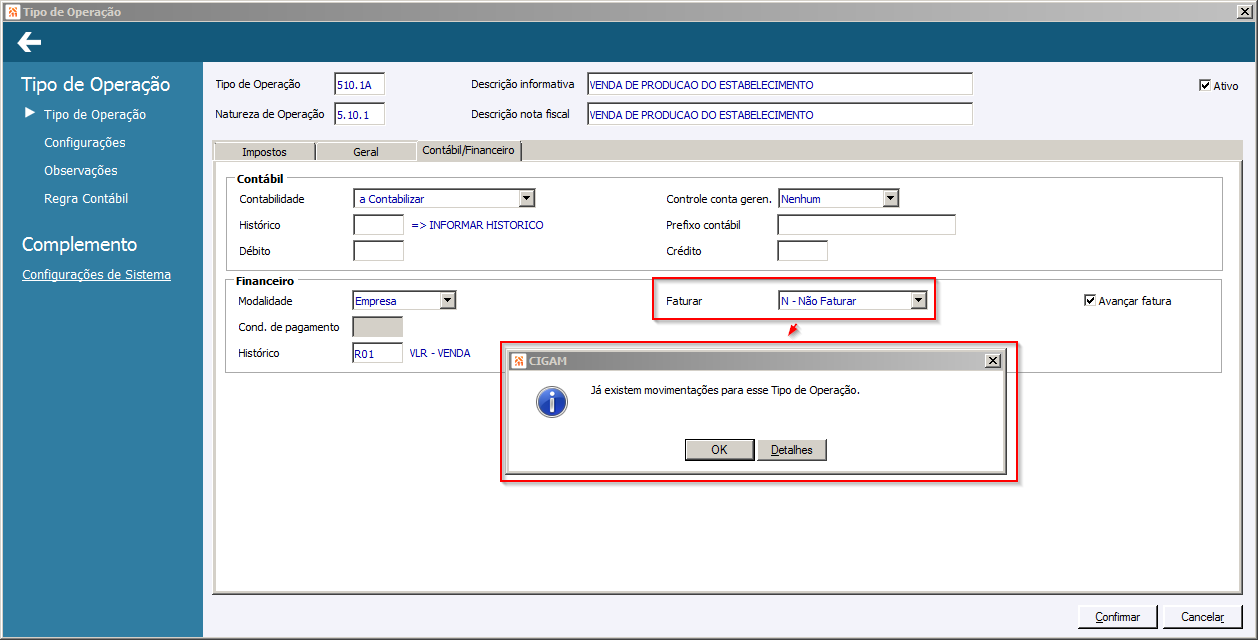Click OK in the CIGAM dialog
The height and width of the screenshot is (640, 1258).
point(719,450)
